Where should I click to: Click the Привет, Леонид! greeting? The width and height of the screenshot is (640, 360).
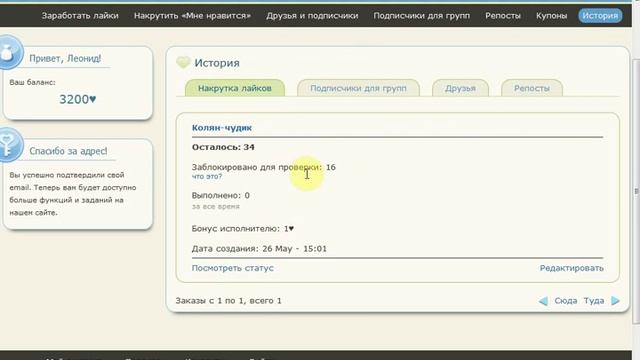tap(65, 58)
